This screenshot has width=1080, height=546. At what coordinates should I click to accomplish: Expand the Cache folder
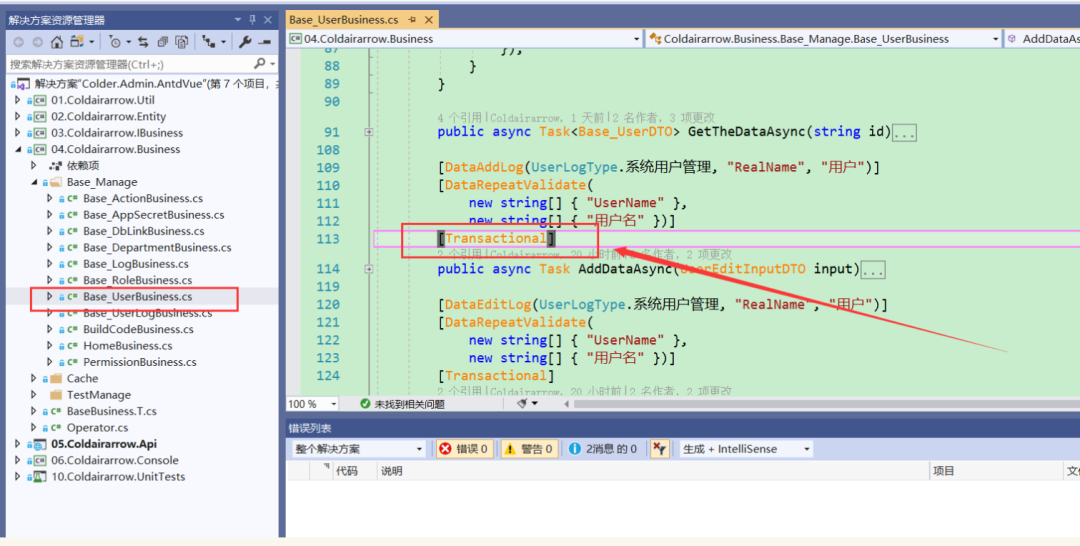point(34,378)
